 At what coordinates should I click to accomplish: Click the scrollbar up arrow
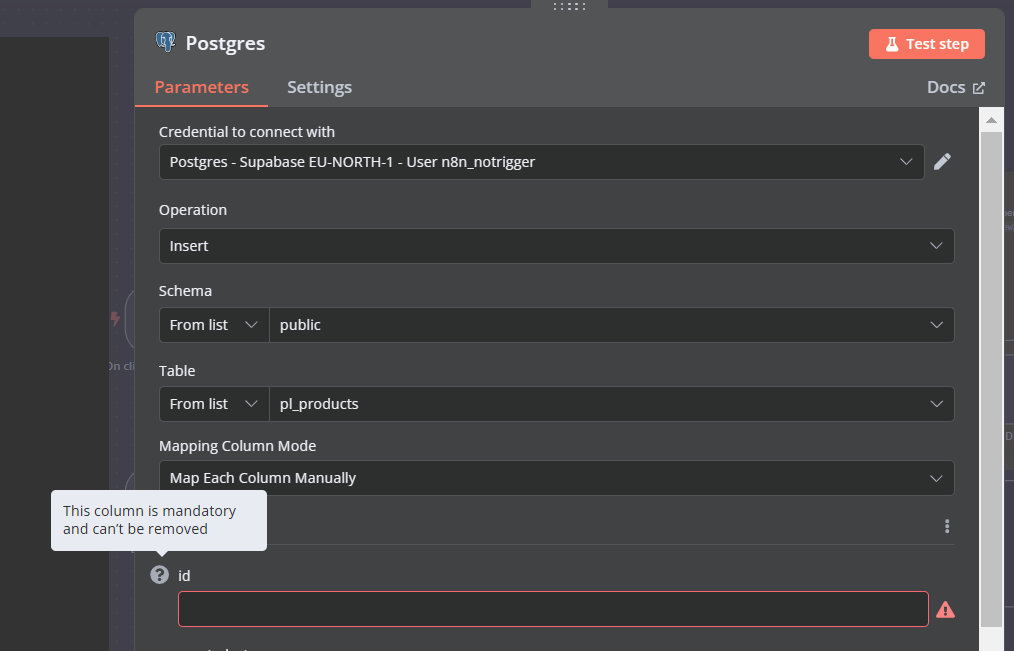pyautogui.click(x=991, y=120)
